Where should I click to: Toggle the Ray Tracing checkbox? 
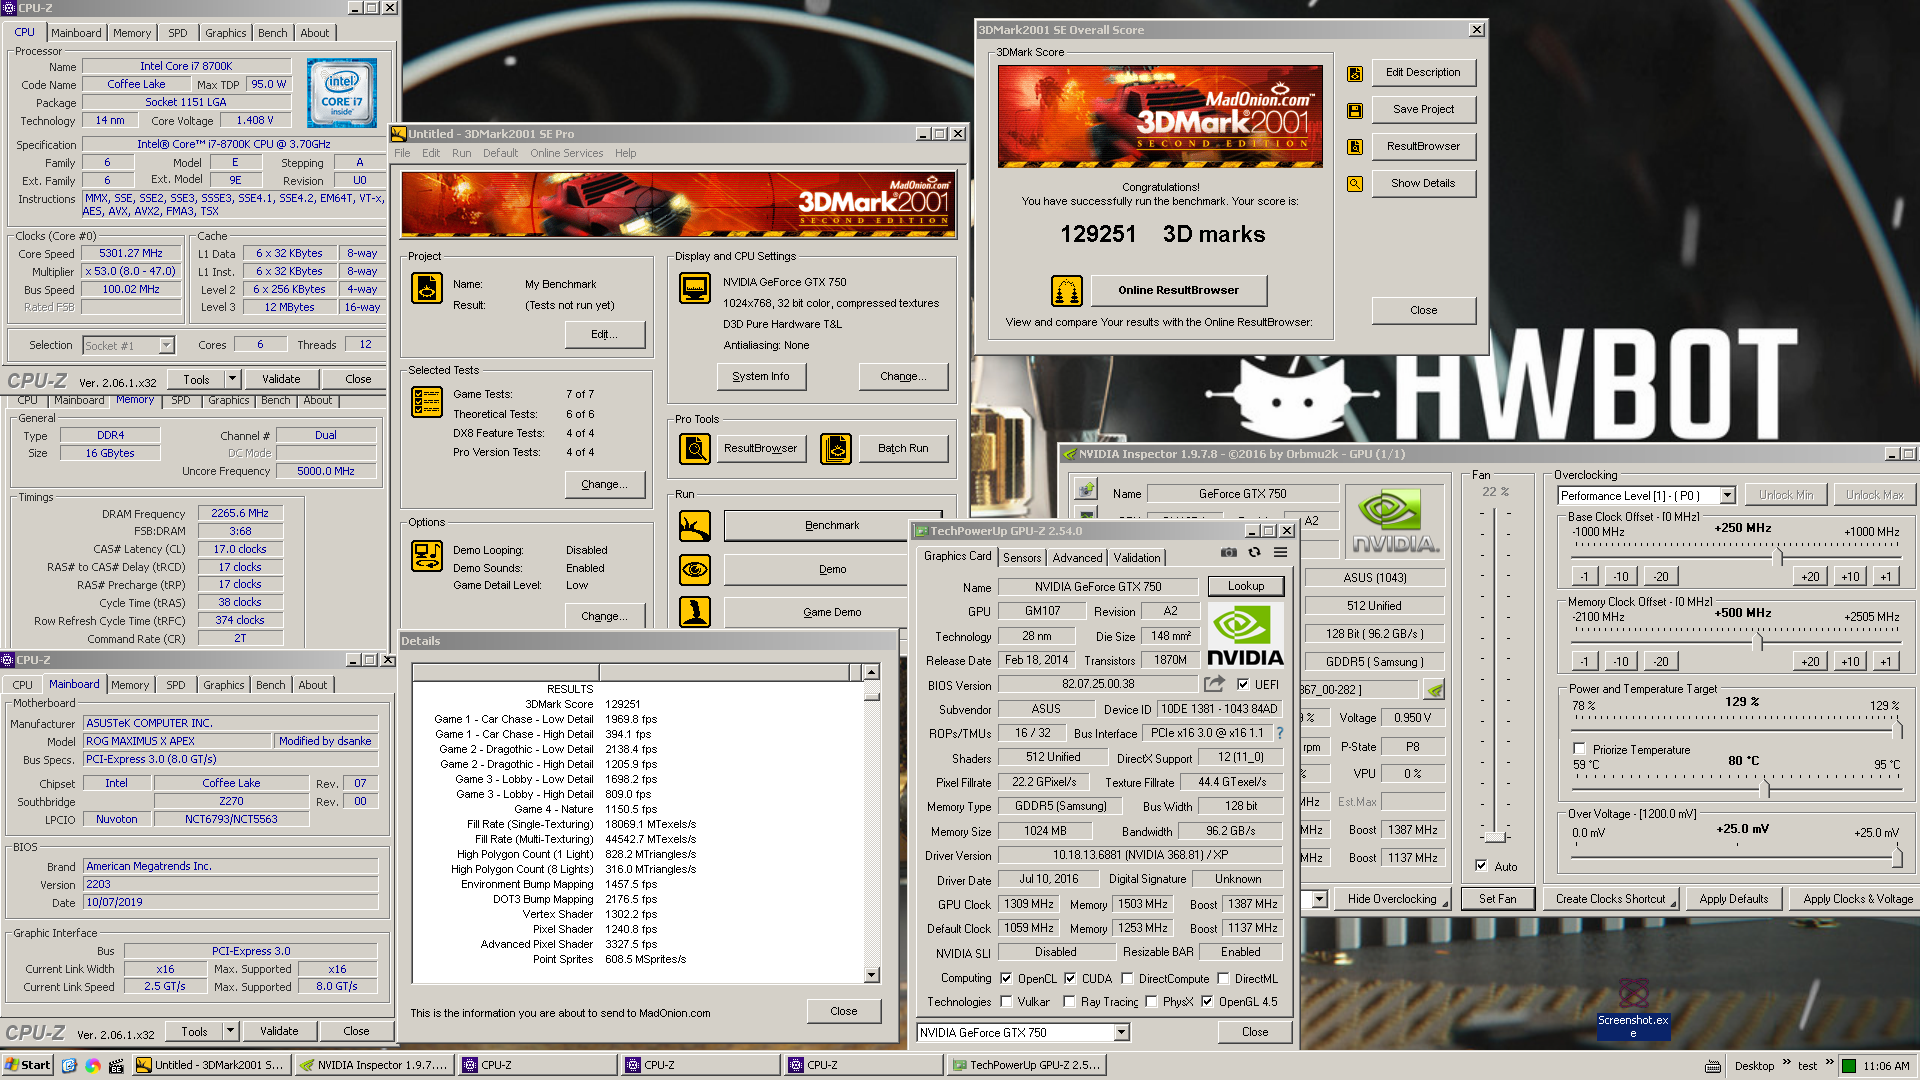click(x=1070, y=1002)
